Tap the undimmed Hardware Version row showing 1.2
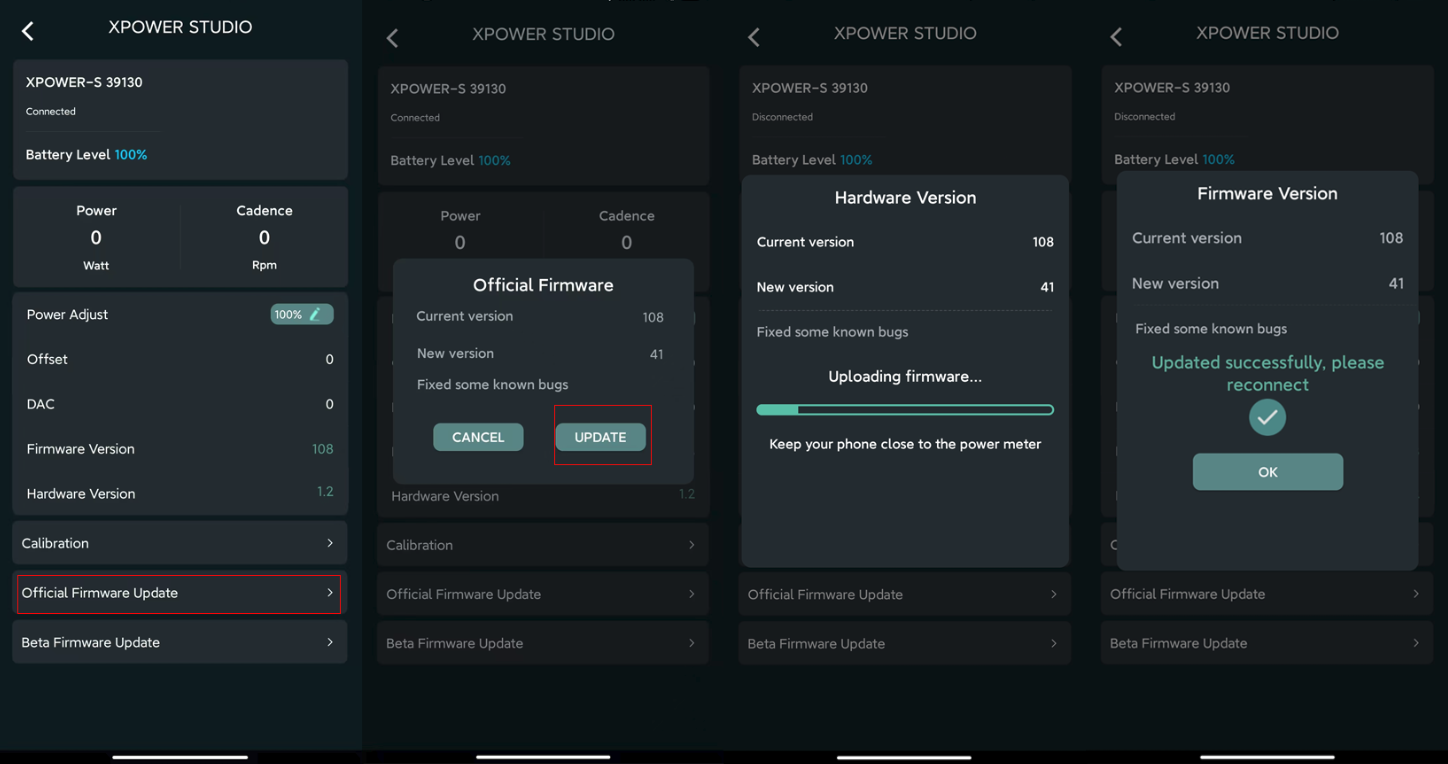Viewport: 1448px width, 764px height. tap(180, 494)
